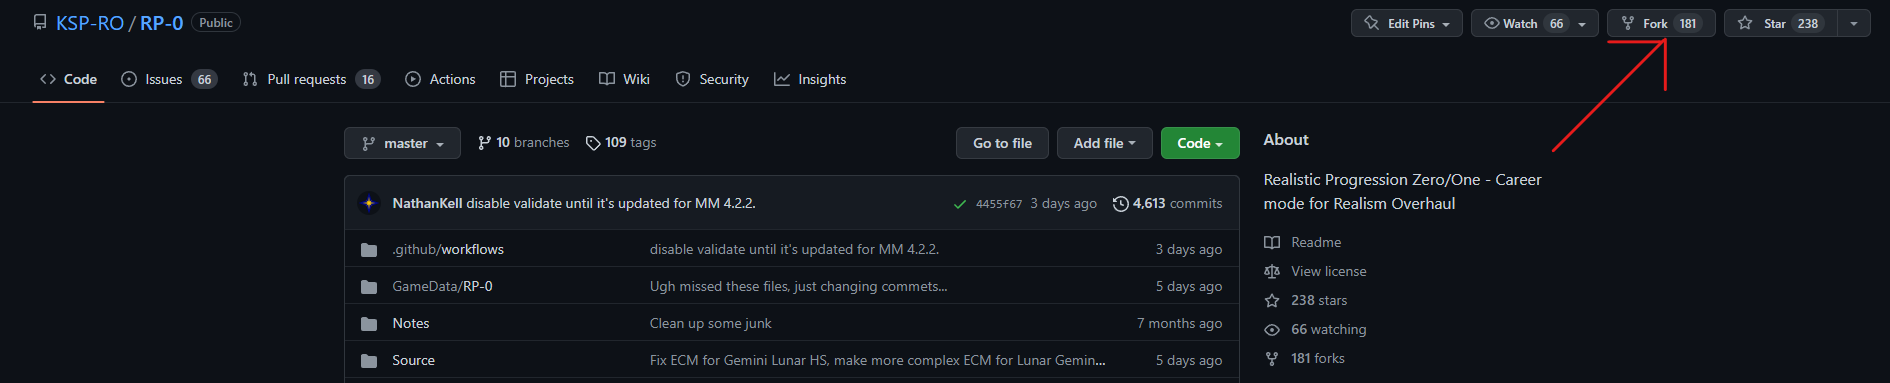Open the Notes folder
Image resolution: width=1890 pixels, height=383 pixels.
(411, 323)
